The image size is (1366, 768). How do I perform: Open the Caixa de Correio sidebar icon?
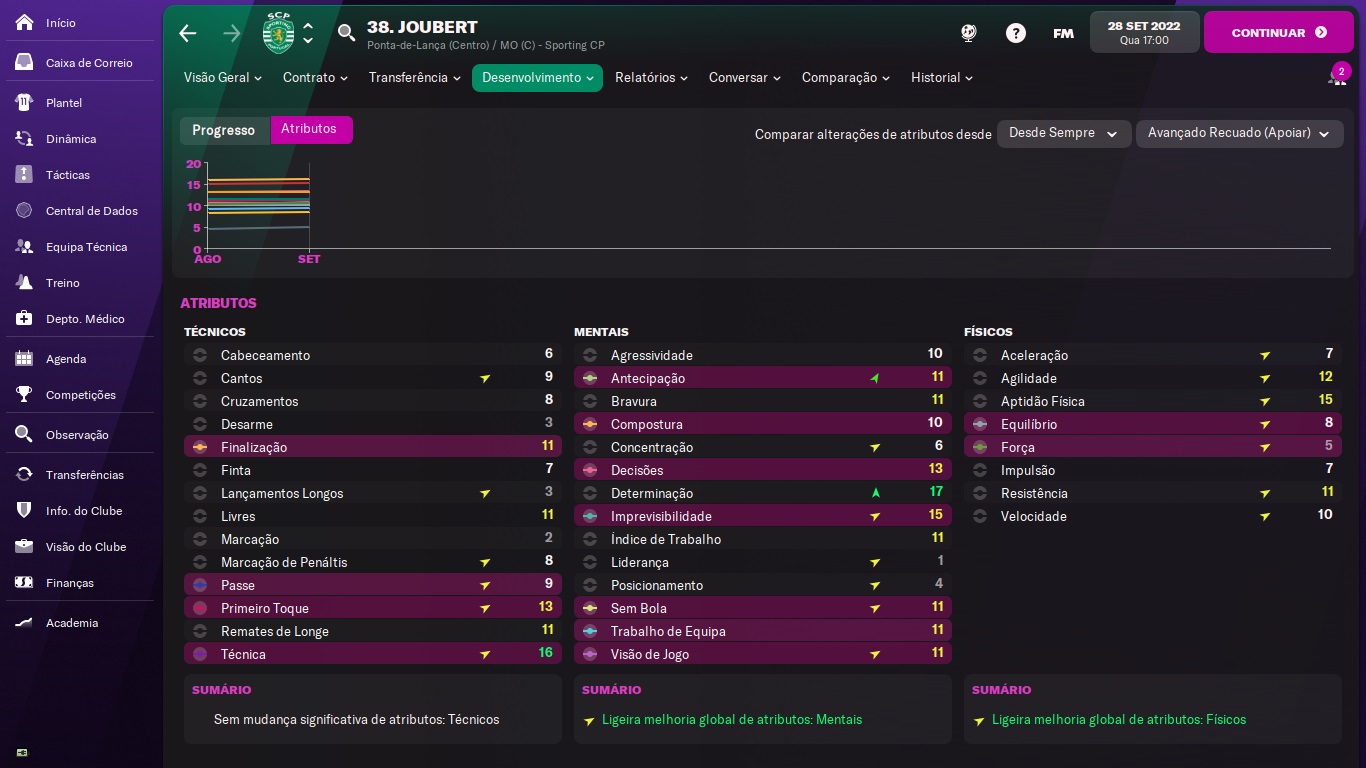pyautogui.click(x=25, y=63)
